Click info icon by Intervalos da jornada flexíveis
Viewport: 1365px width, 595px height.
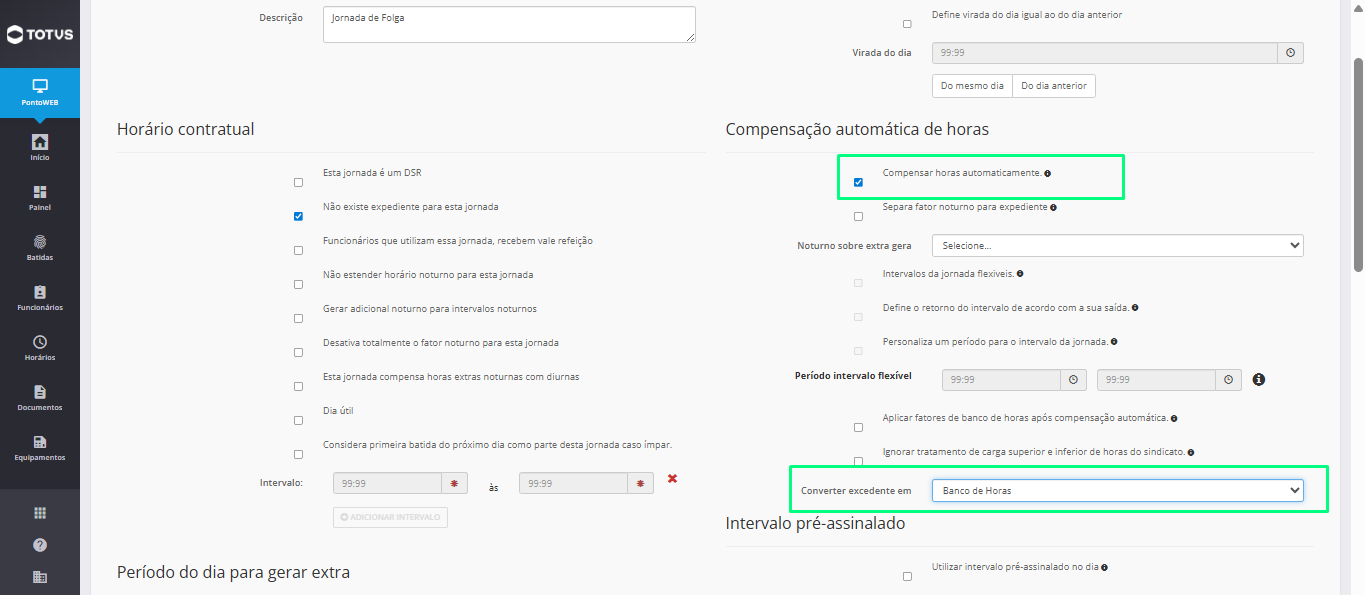tap(1019, 273)
